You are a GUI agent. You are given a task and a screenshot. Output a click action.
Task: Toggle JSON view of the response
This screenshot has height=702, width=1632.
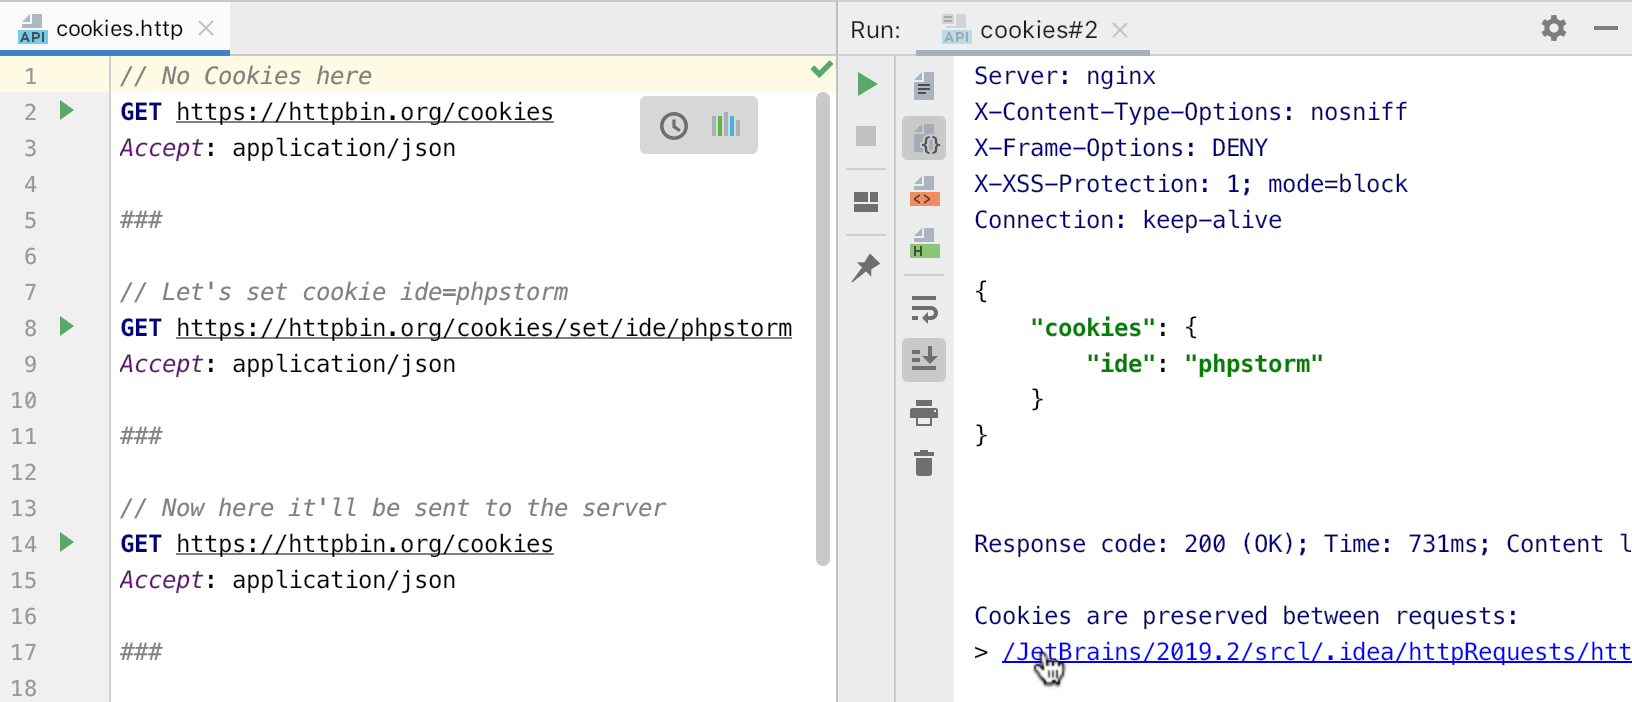point(924,138)
